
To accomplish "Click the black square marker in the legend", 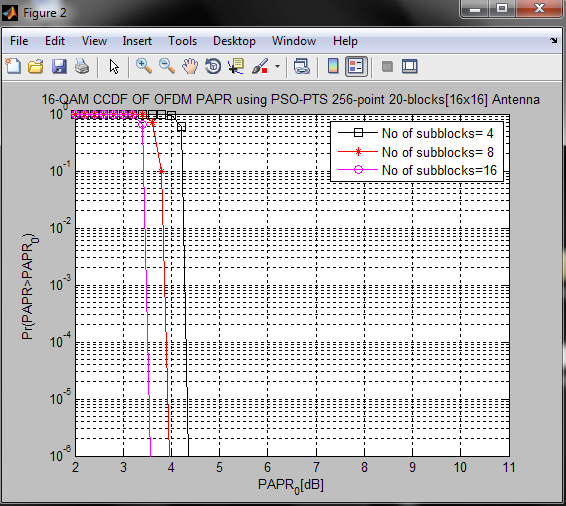I will pos(358,133).
